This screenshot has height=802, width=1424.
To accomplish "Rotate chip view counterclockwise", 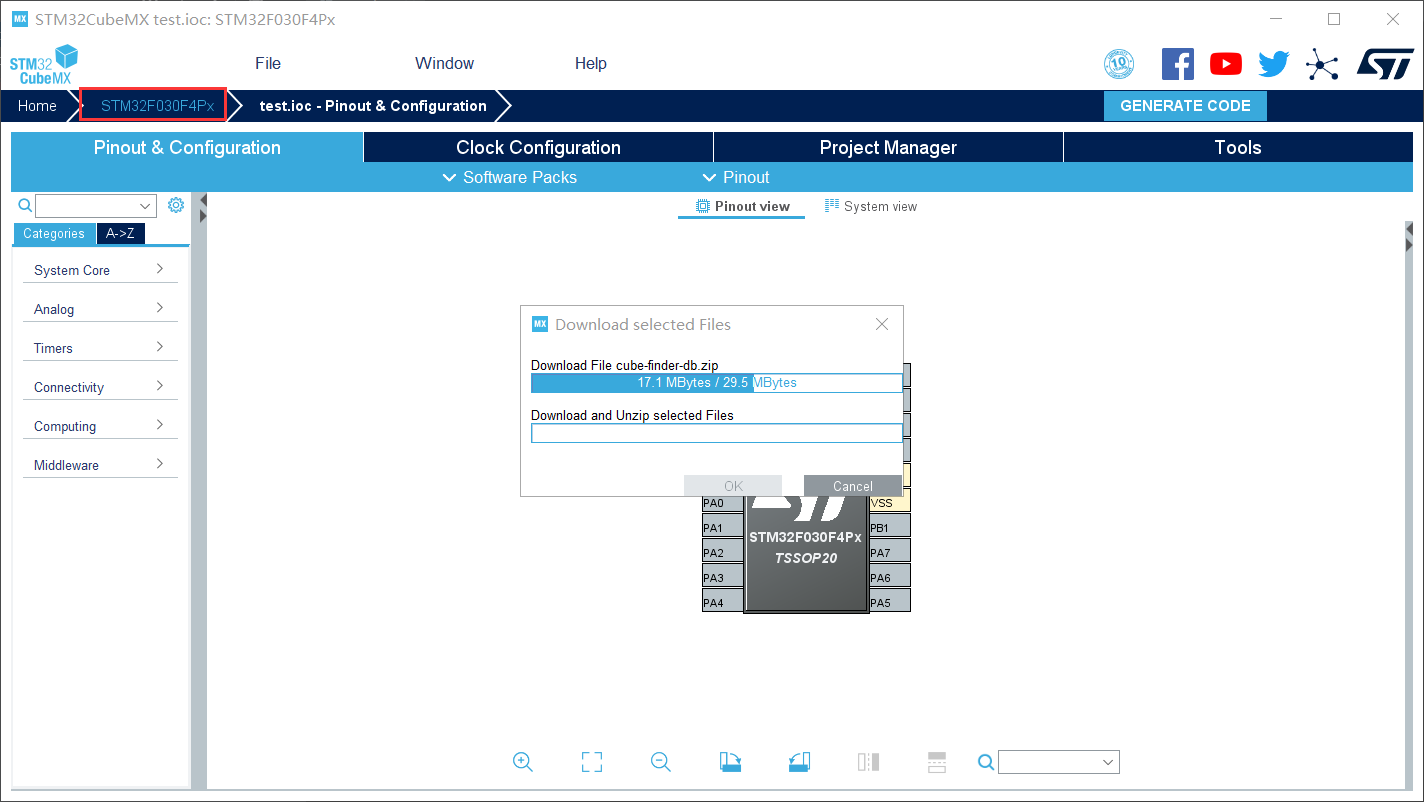I will pos(798,762).
